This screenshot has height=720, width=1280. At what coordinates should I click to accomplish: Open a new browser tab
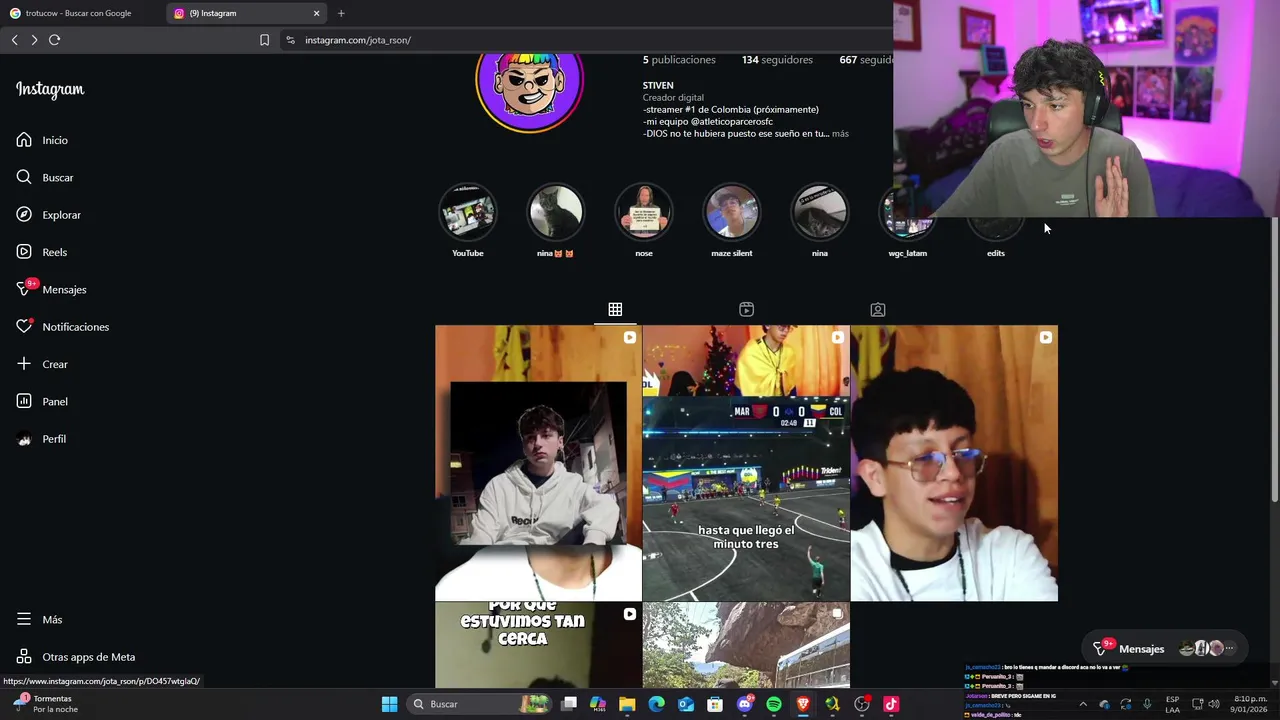(x=341, y=13)
